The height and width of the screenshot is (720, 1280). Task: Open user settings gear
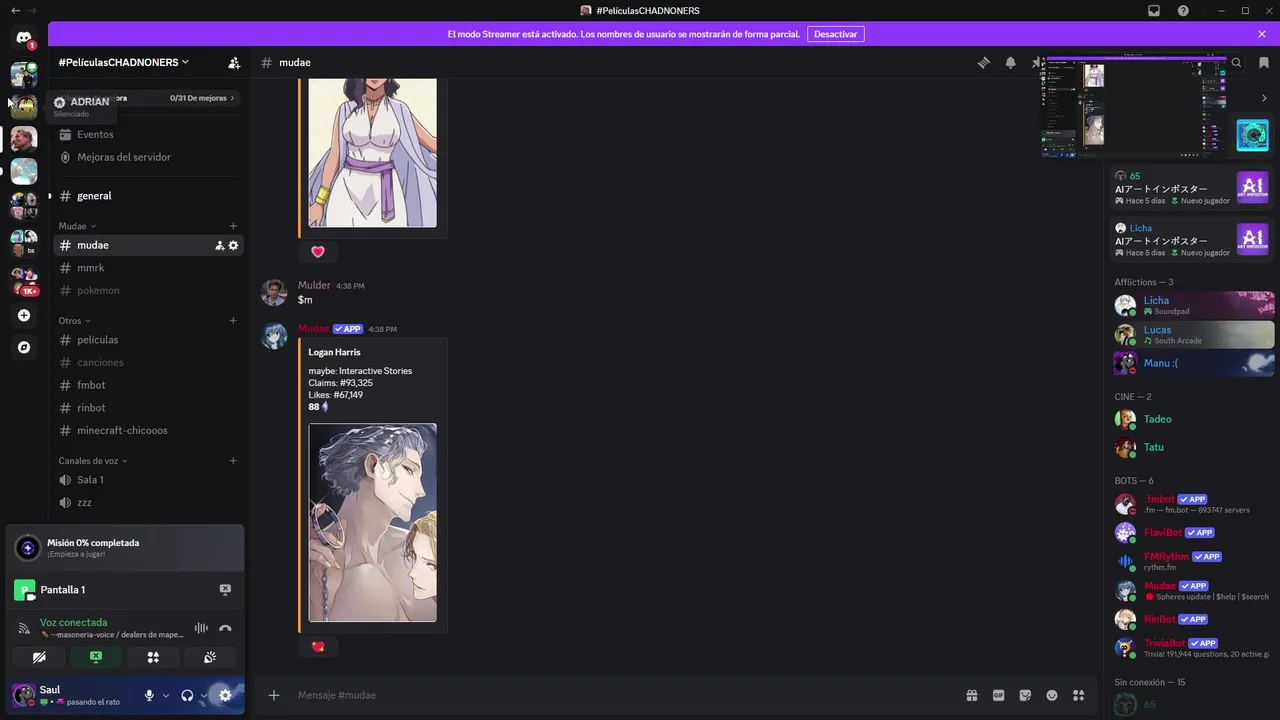point(225,695)
